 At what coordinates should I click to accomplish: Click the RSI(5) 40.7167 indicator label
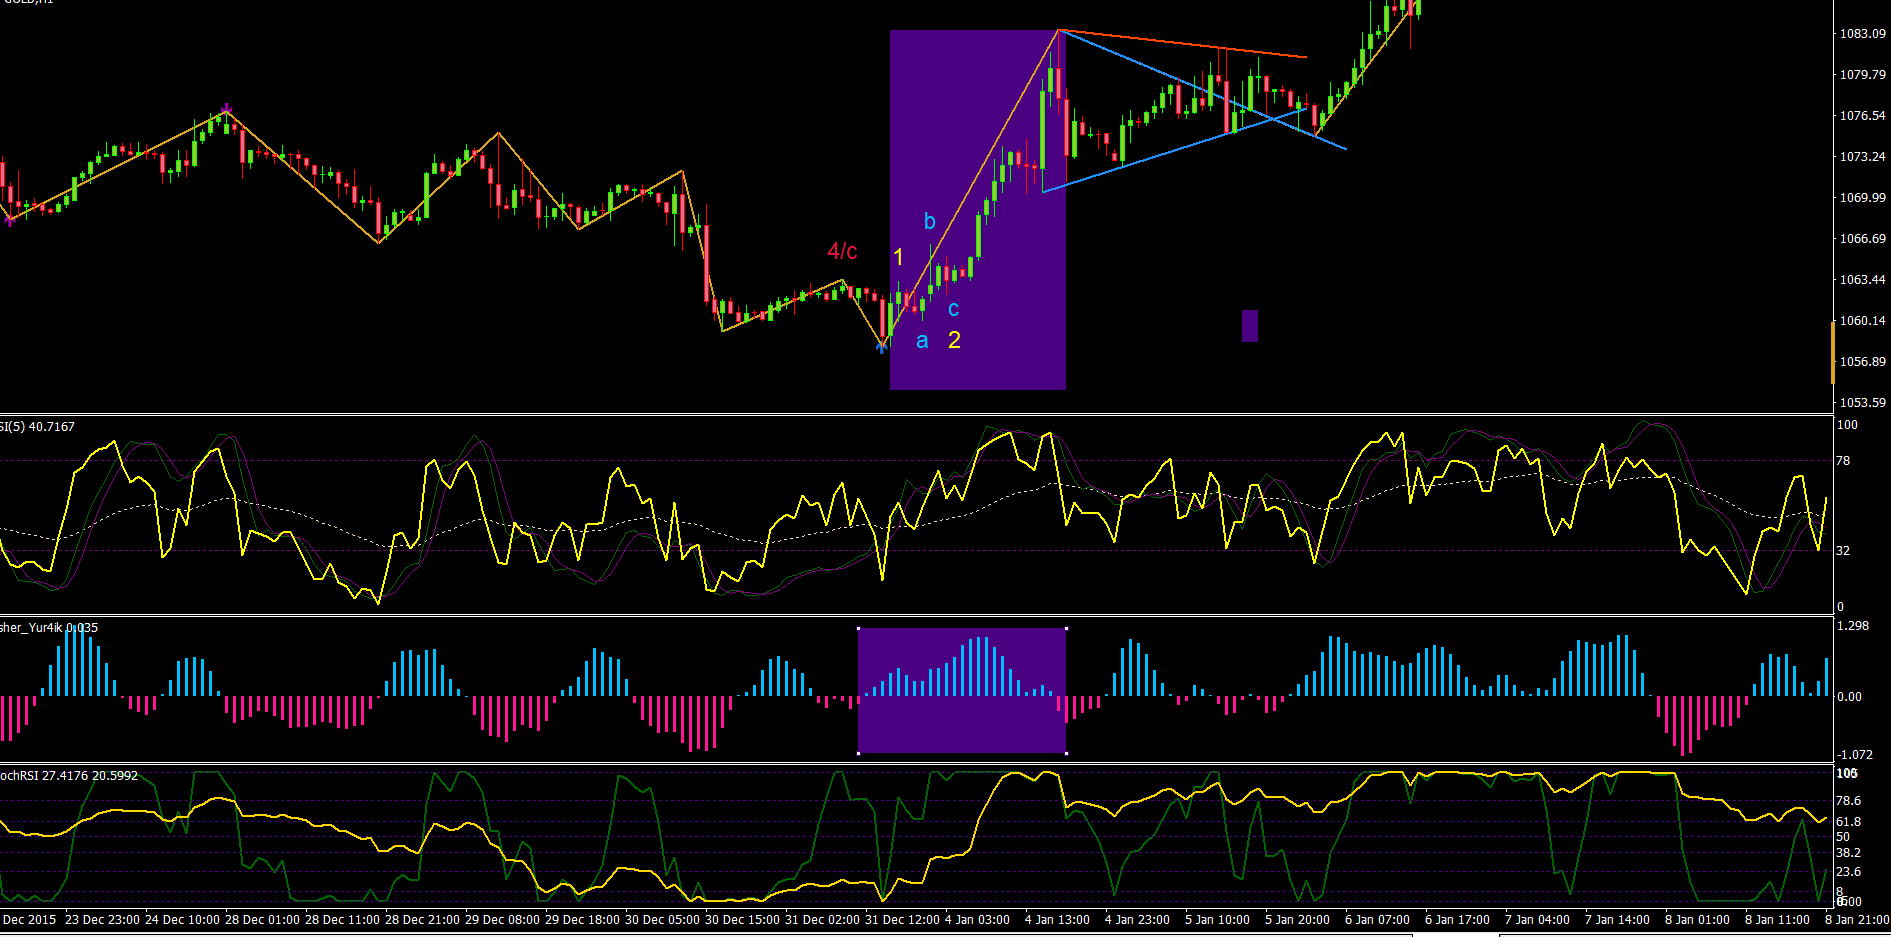tap(37, 427)
